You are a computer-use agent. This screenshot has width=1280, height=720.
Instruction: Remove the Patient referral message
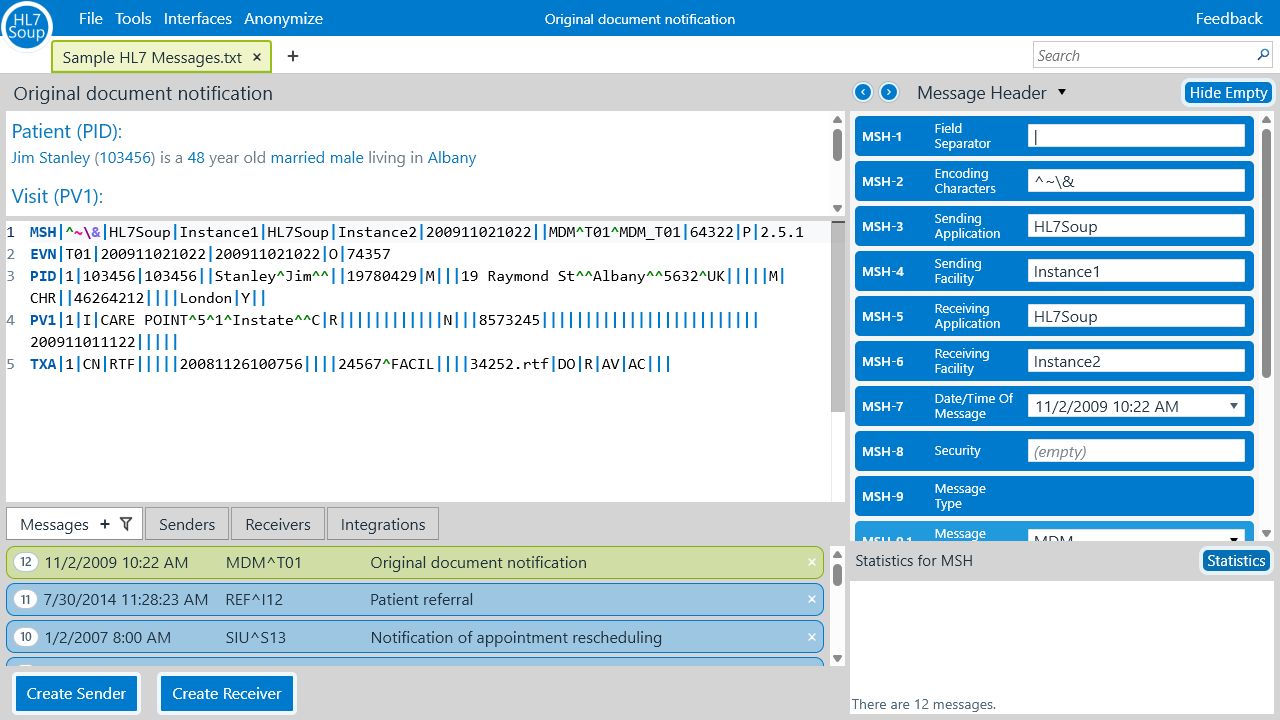tap(812, 600)
